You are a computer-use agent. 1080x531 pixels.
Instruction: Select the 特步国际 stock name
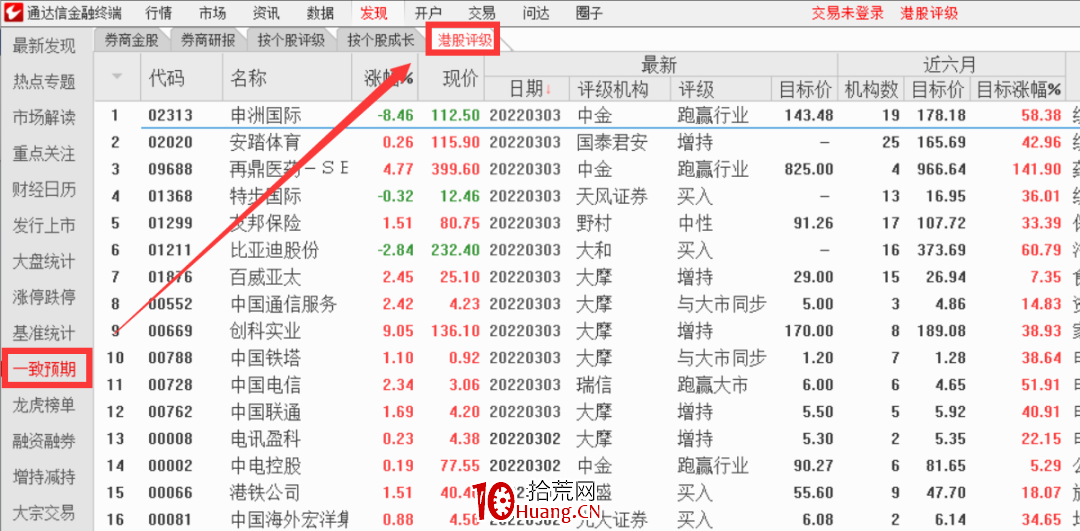pyautogui.click(x=266, y=196)
